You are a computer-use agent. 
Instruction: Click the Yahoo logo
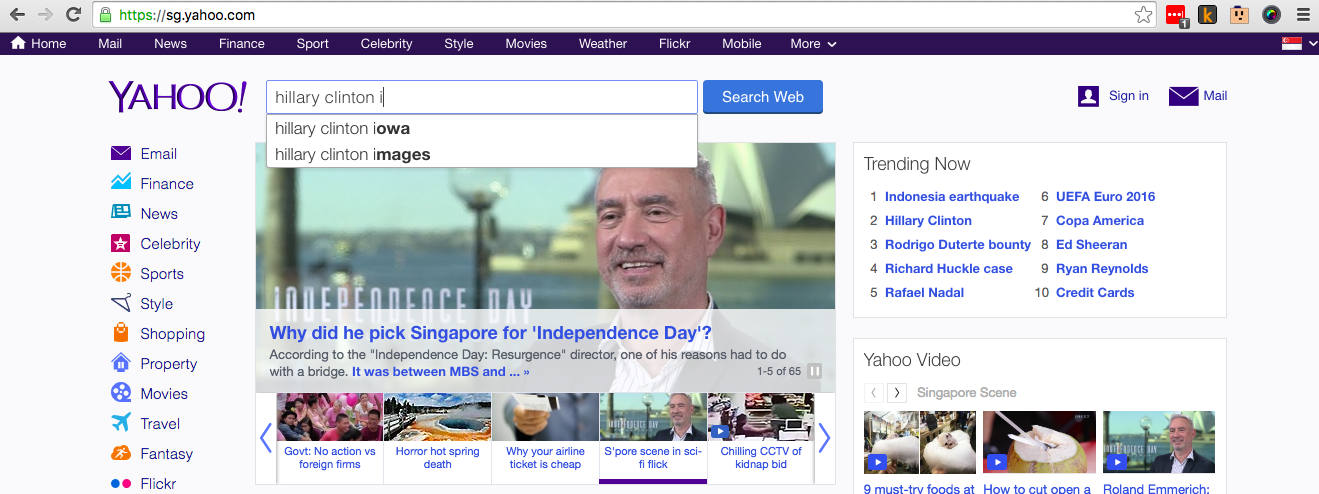(x=177, y=97)
